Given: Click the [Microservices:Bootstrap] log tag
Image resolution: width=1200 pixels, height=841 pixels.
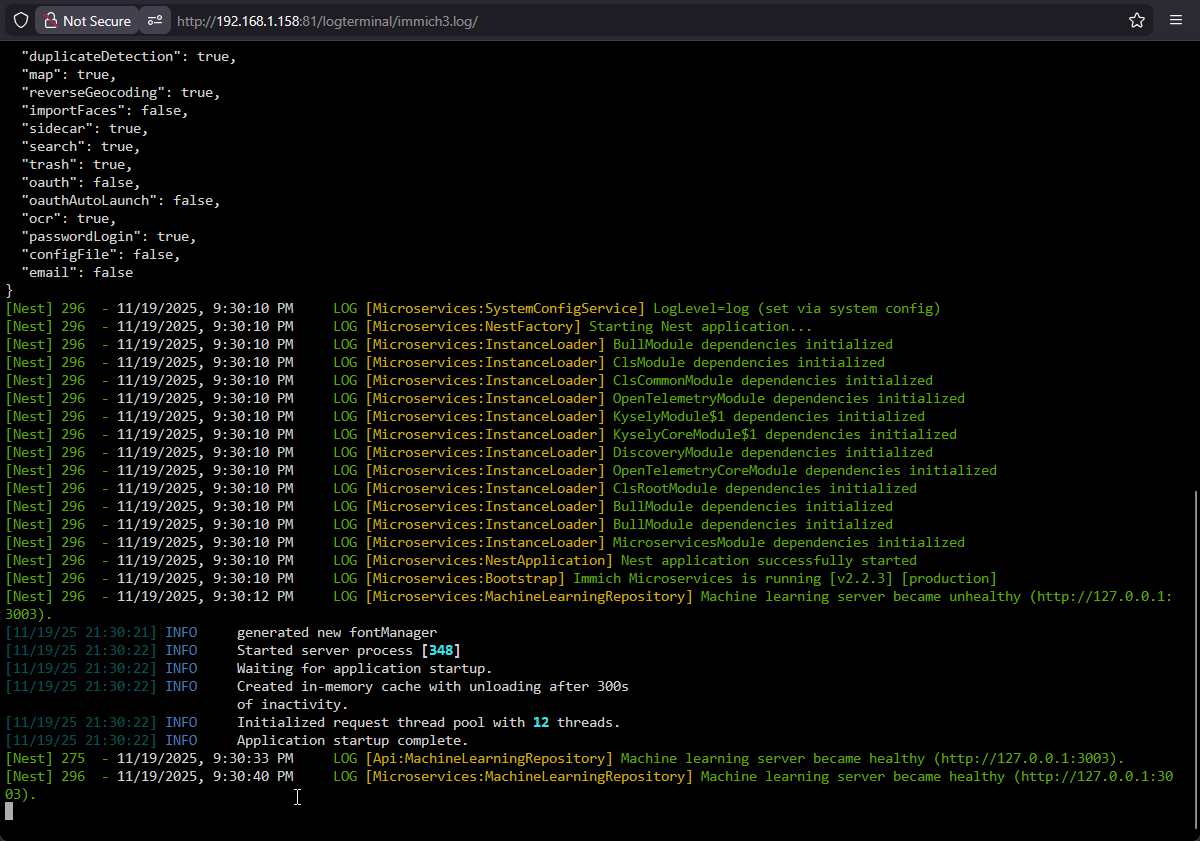Looking at the screenshot, I should 465,579.
